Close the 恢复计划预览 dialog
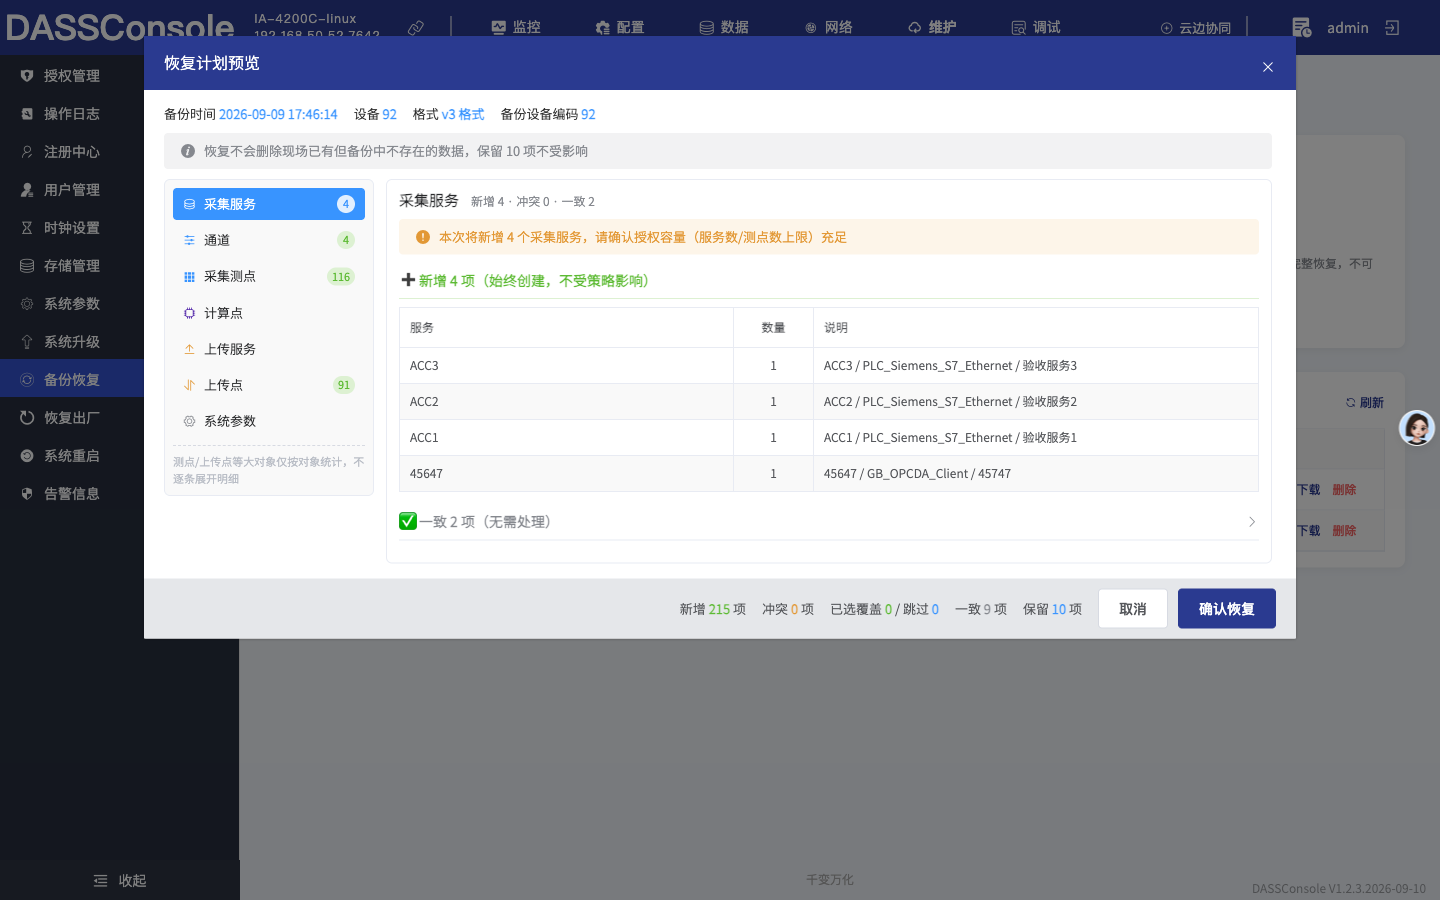This screenshot has height=900, width=1440. click(1268, 67)
